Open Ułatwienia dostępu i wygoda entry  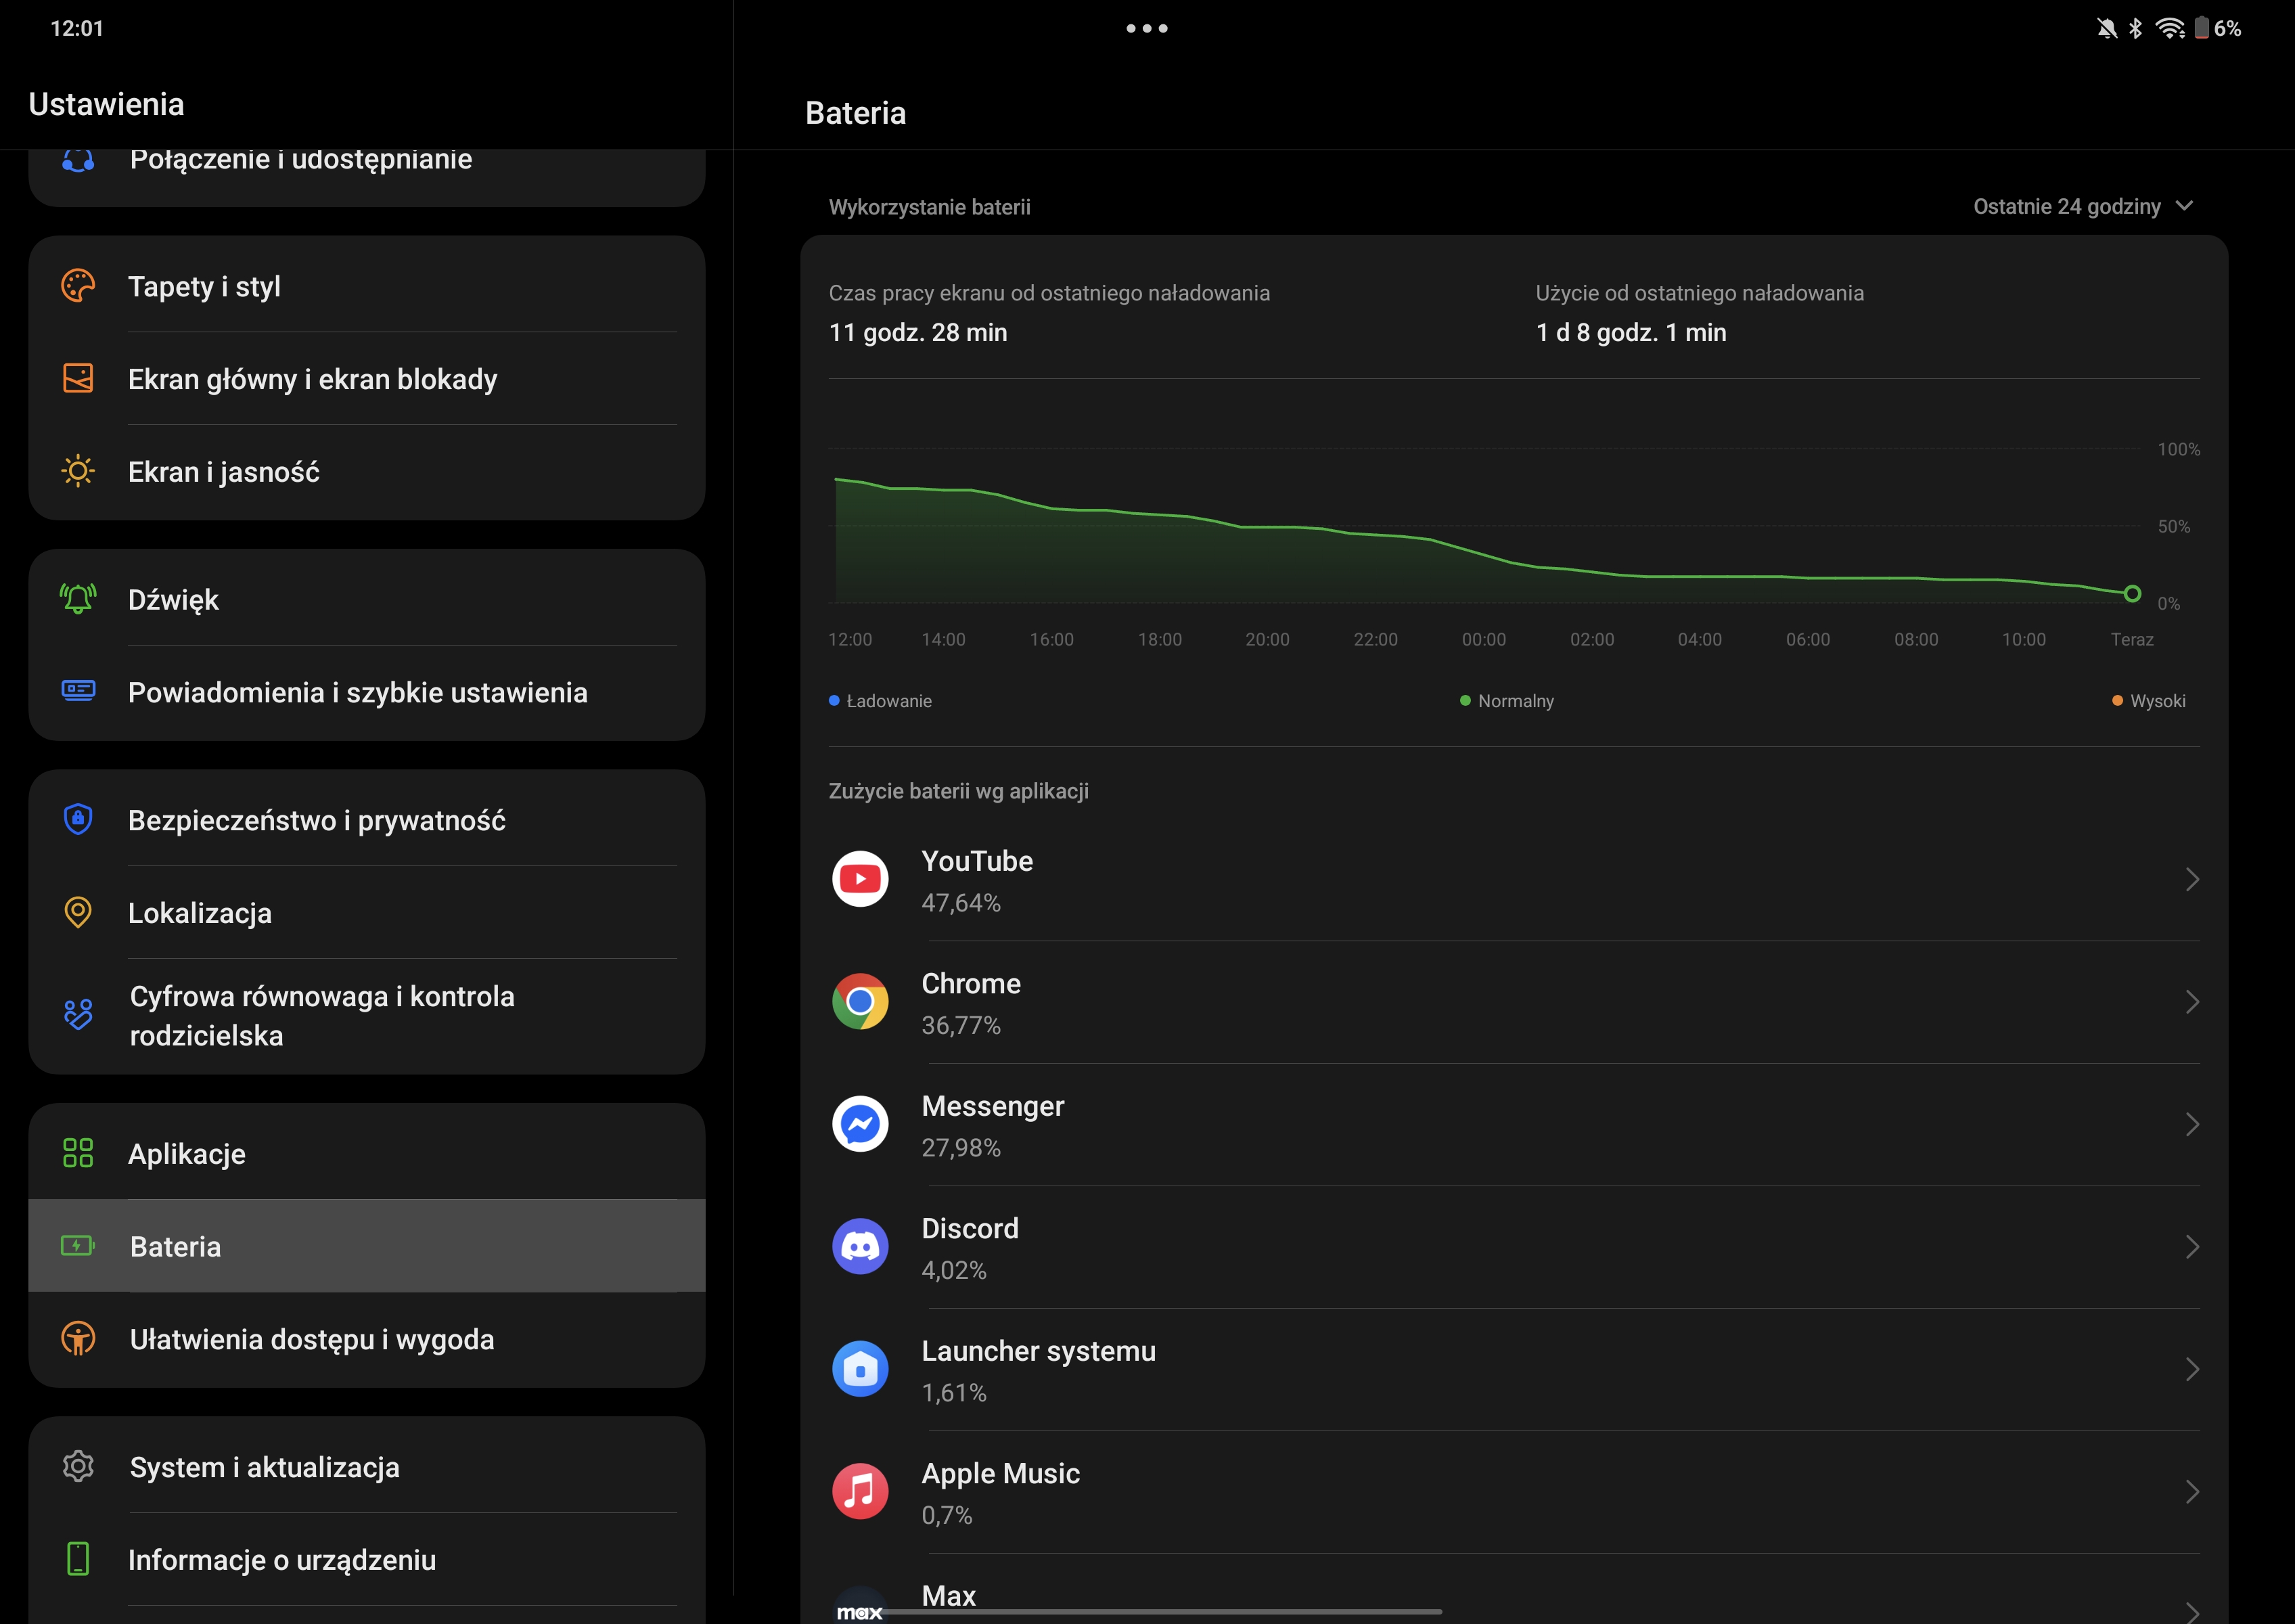point(367,1338)
